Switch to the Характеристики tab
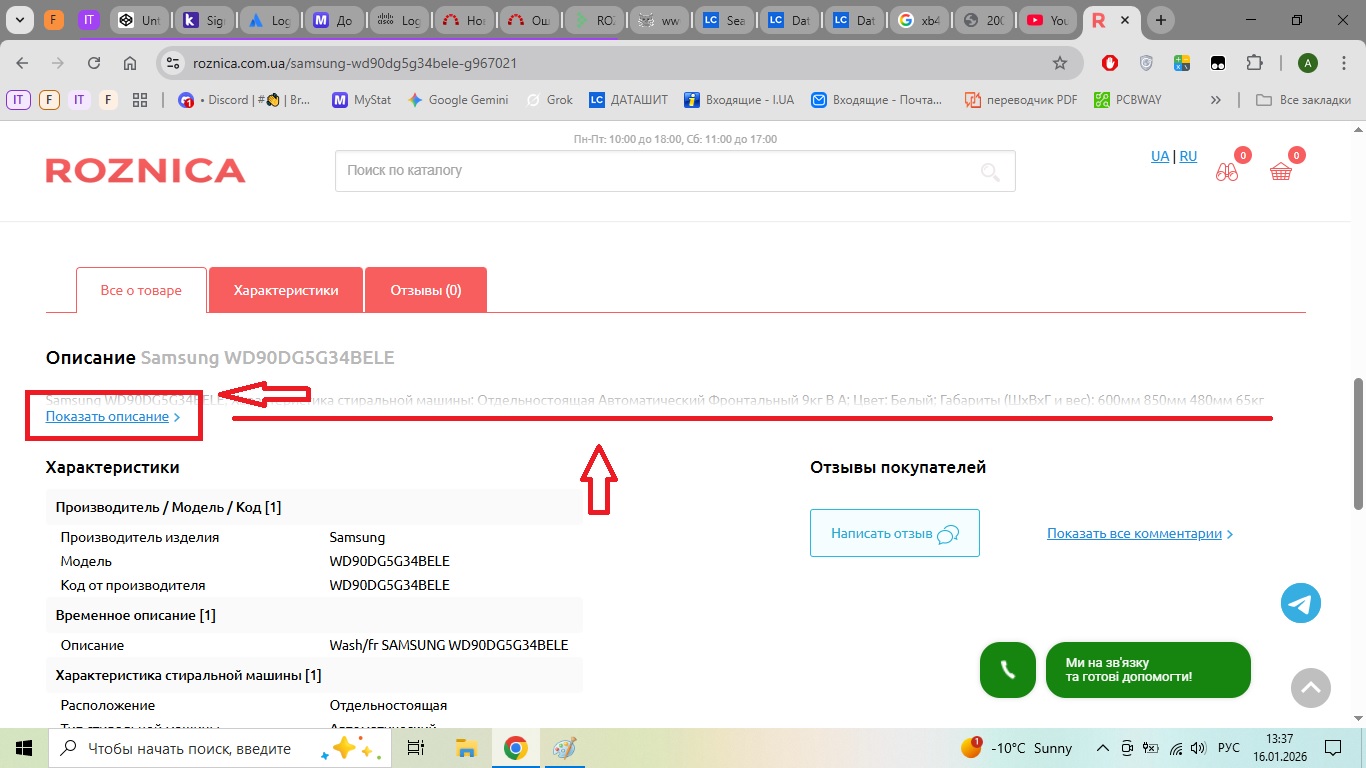This screenshot has width=1366, height=768. [286, 290]
